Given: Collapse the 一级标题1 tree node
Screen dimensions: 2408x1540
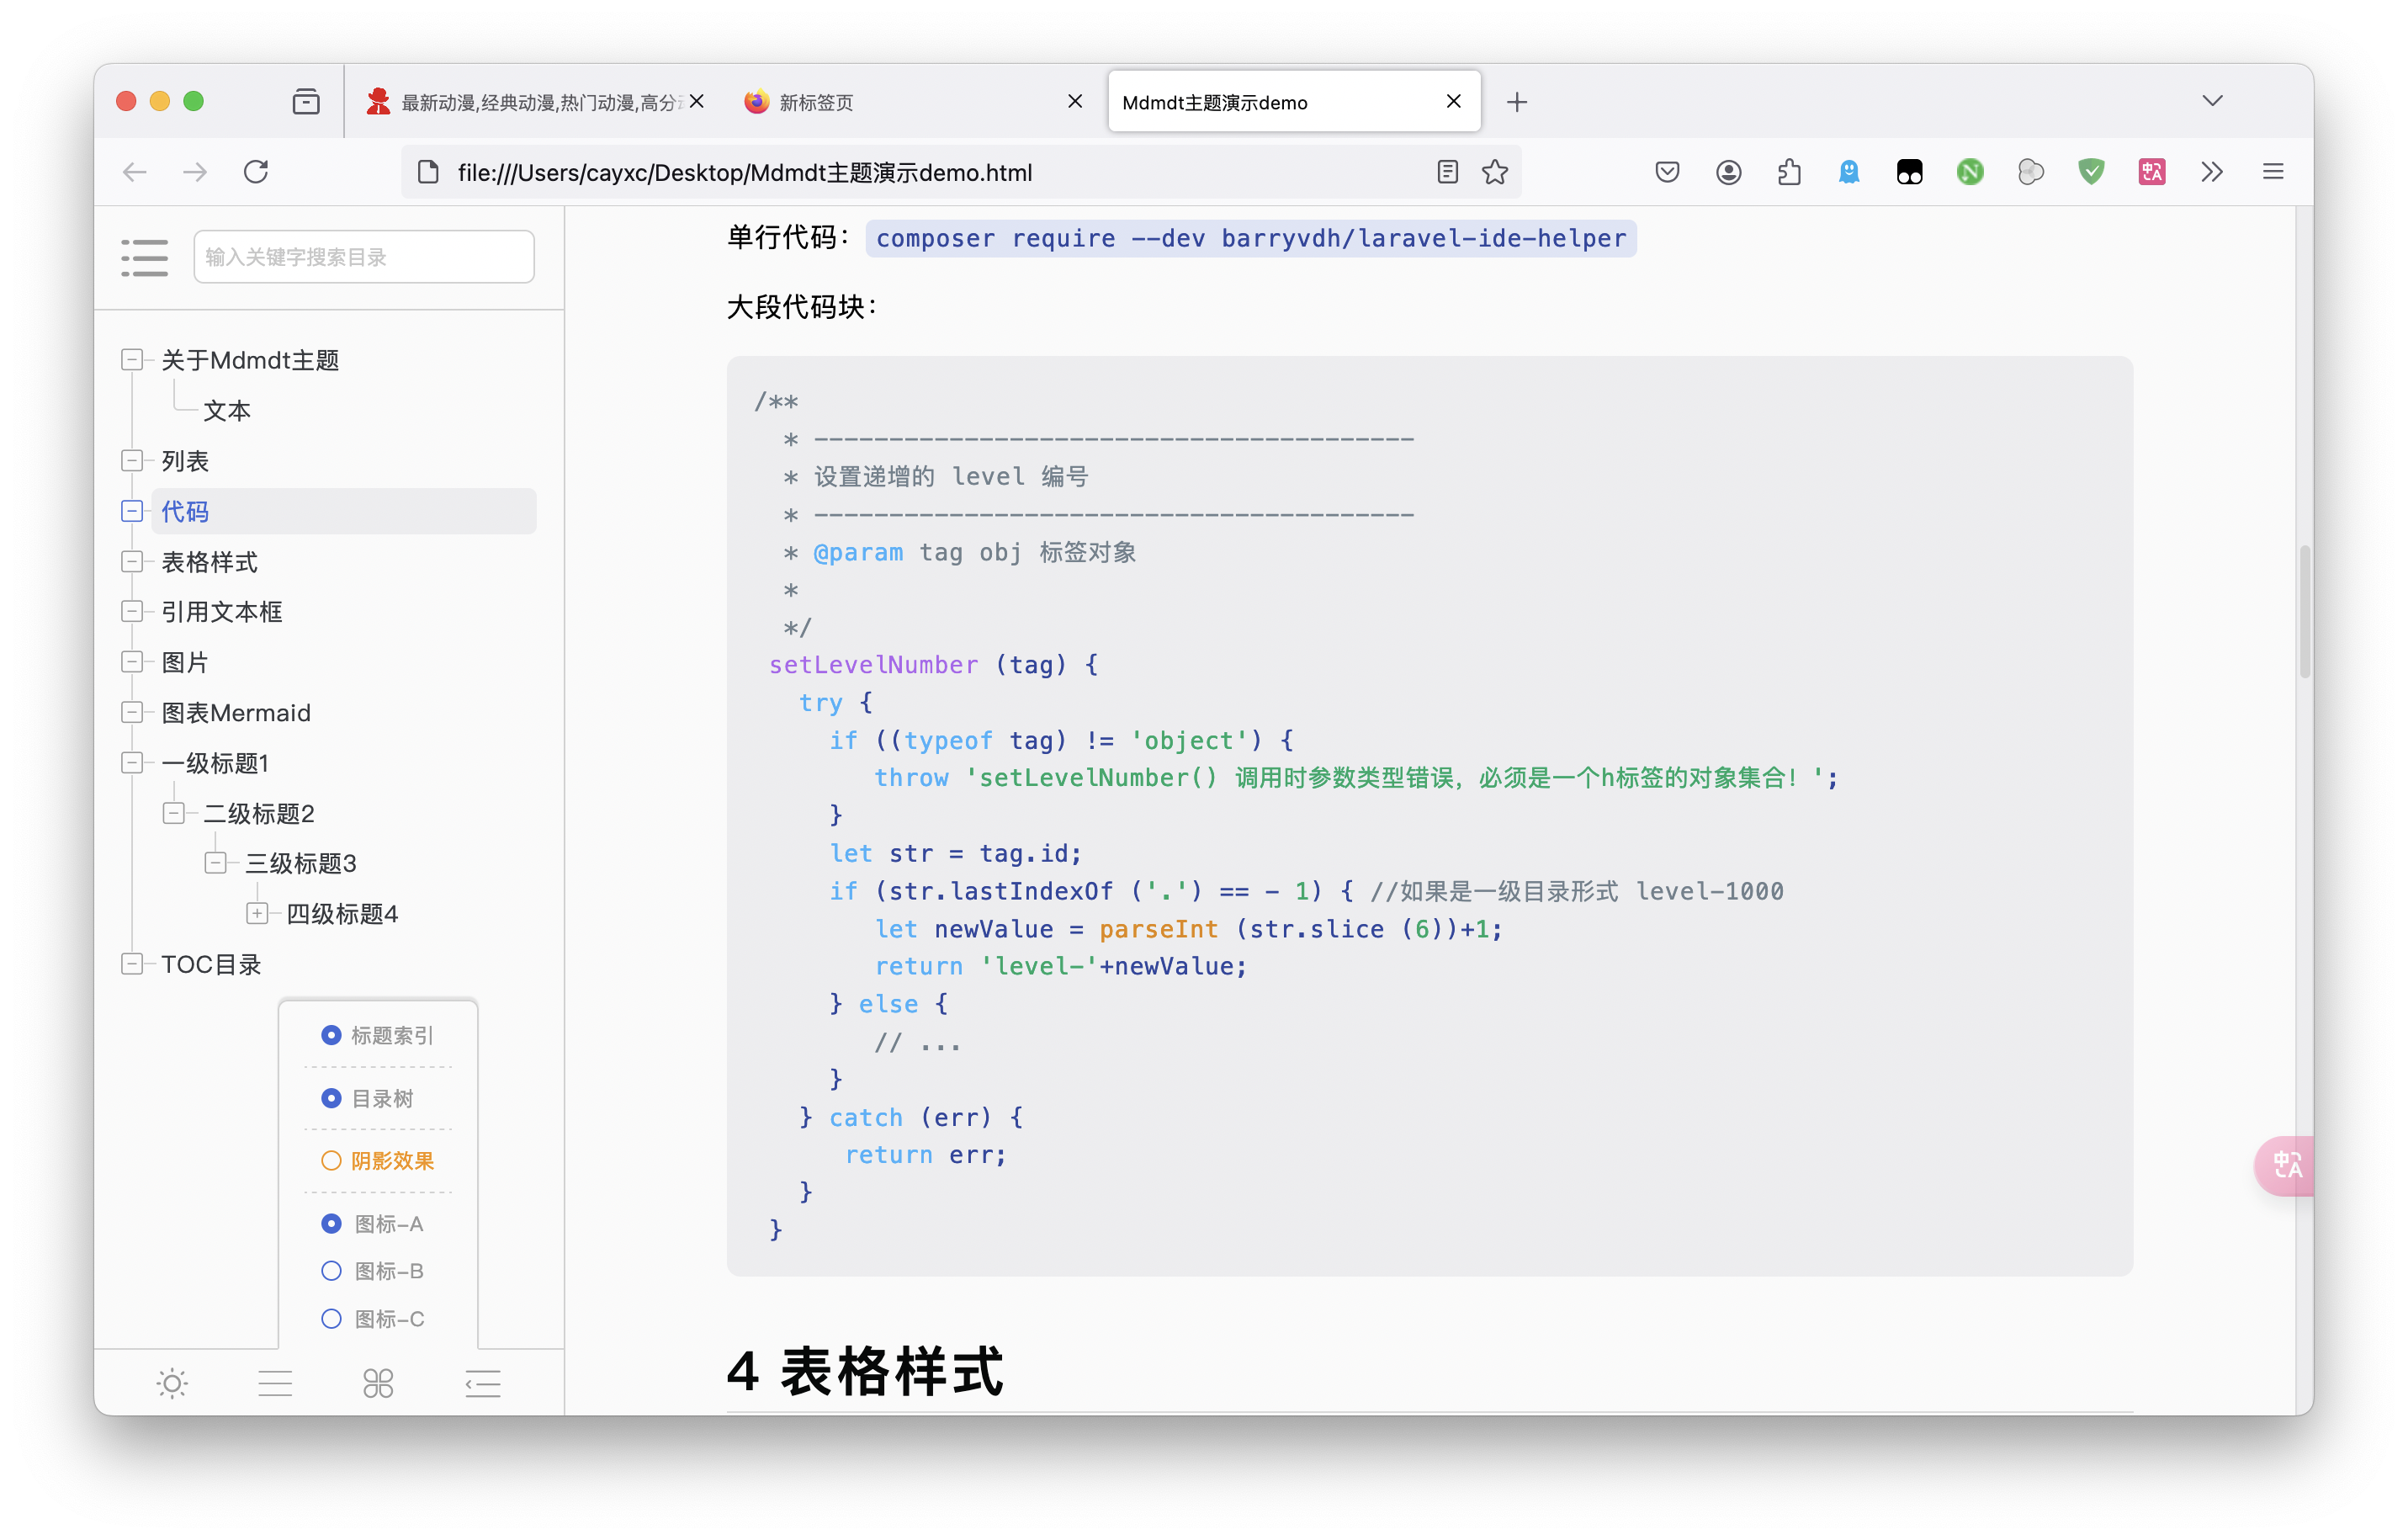Looking at the screenshot, I should pyautogui.click(x=131, y=762).
